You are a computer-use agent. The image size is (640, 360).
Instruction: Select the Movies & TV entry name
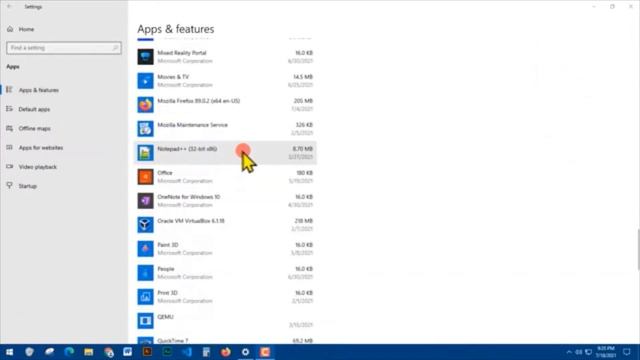[x=173, y=77]
